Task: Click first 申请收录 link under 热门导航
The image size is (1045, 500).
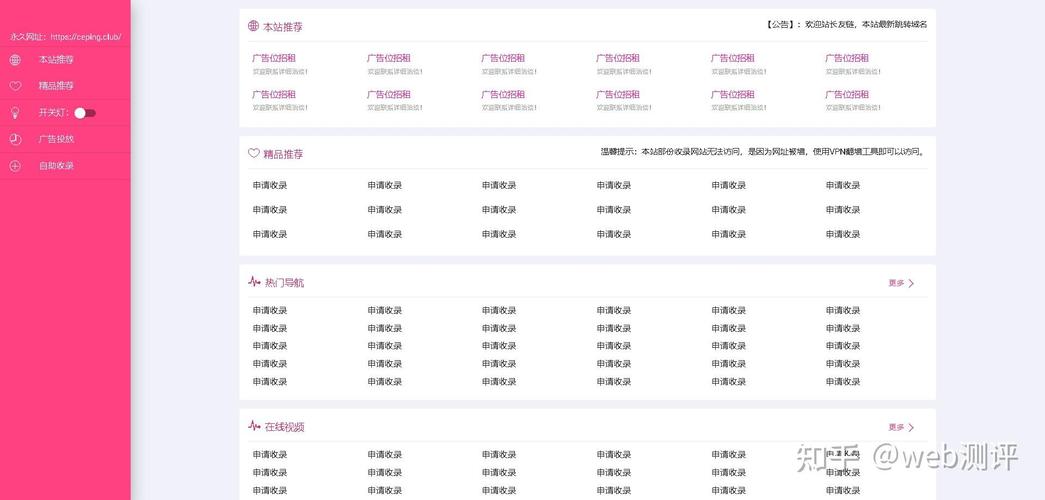Action: 270,310
